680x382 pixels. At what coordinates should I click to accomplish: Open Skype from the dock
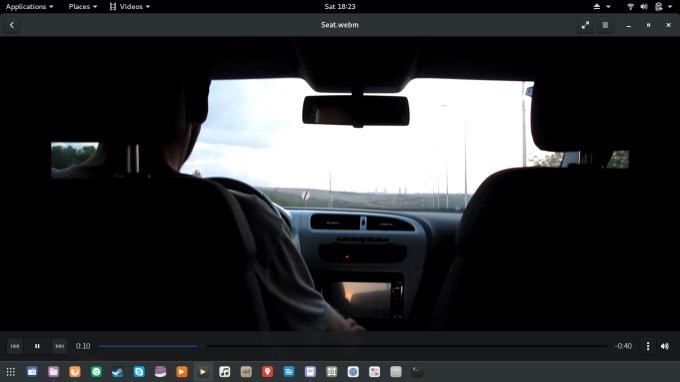click(x=139, y=372)
